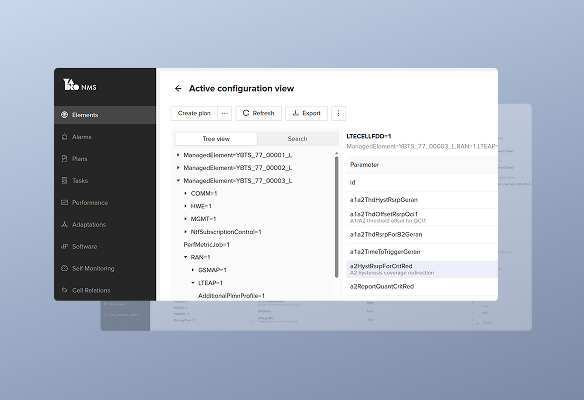
Task: Open Adaptations via its sidebar icon
Action: pos(64,225)
